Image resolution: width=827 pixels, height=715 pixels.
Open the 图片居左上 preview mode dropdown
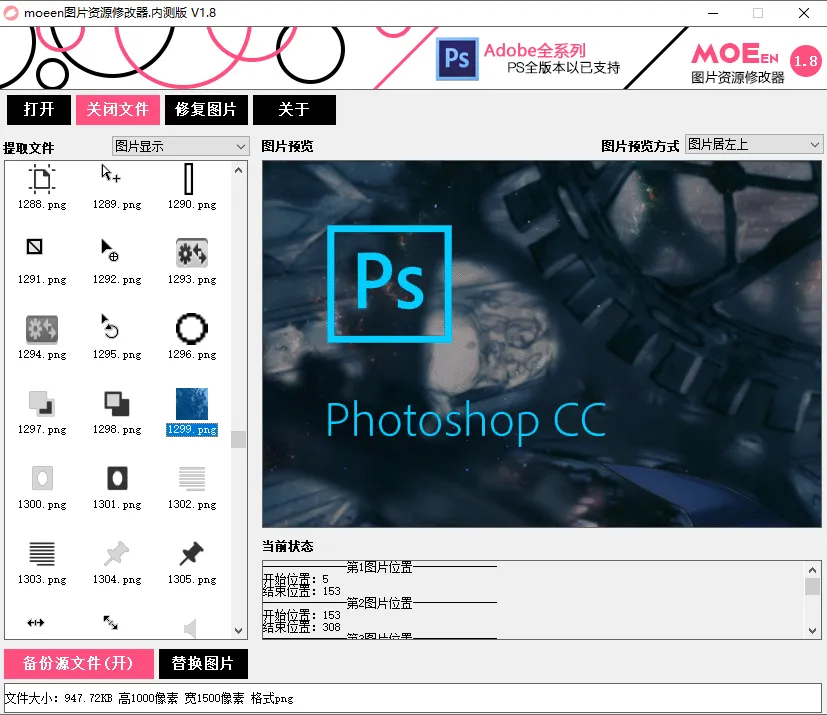pyautogui.click(x=754, y=144)
